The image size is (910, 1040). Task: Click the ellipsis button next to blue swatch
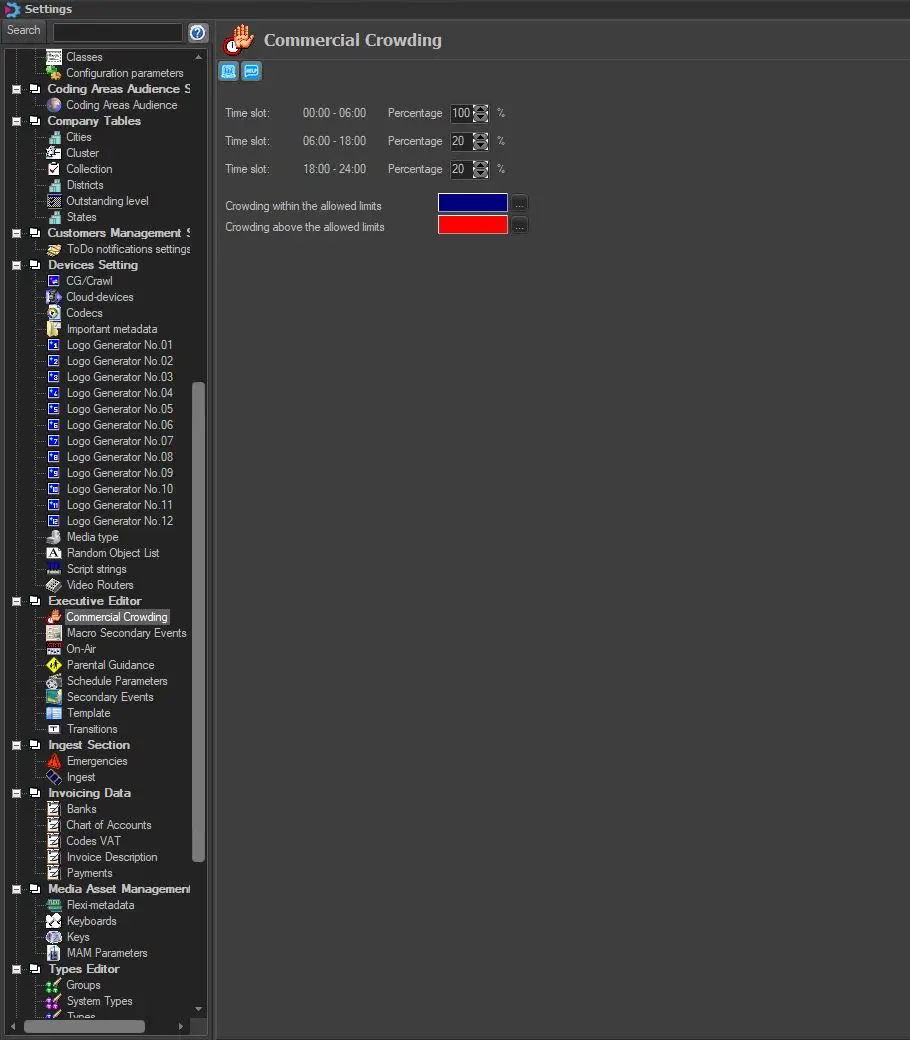[519, 203]
